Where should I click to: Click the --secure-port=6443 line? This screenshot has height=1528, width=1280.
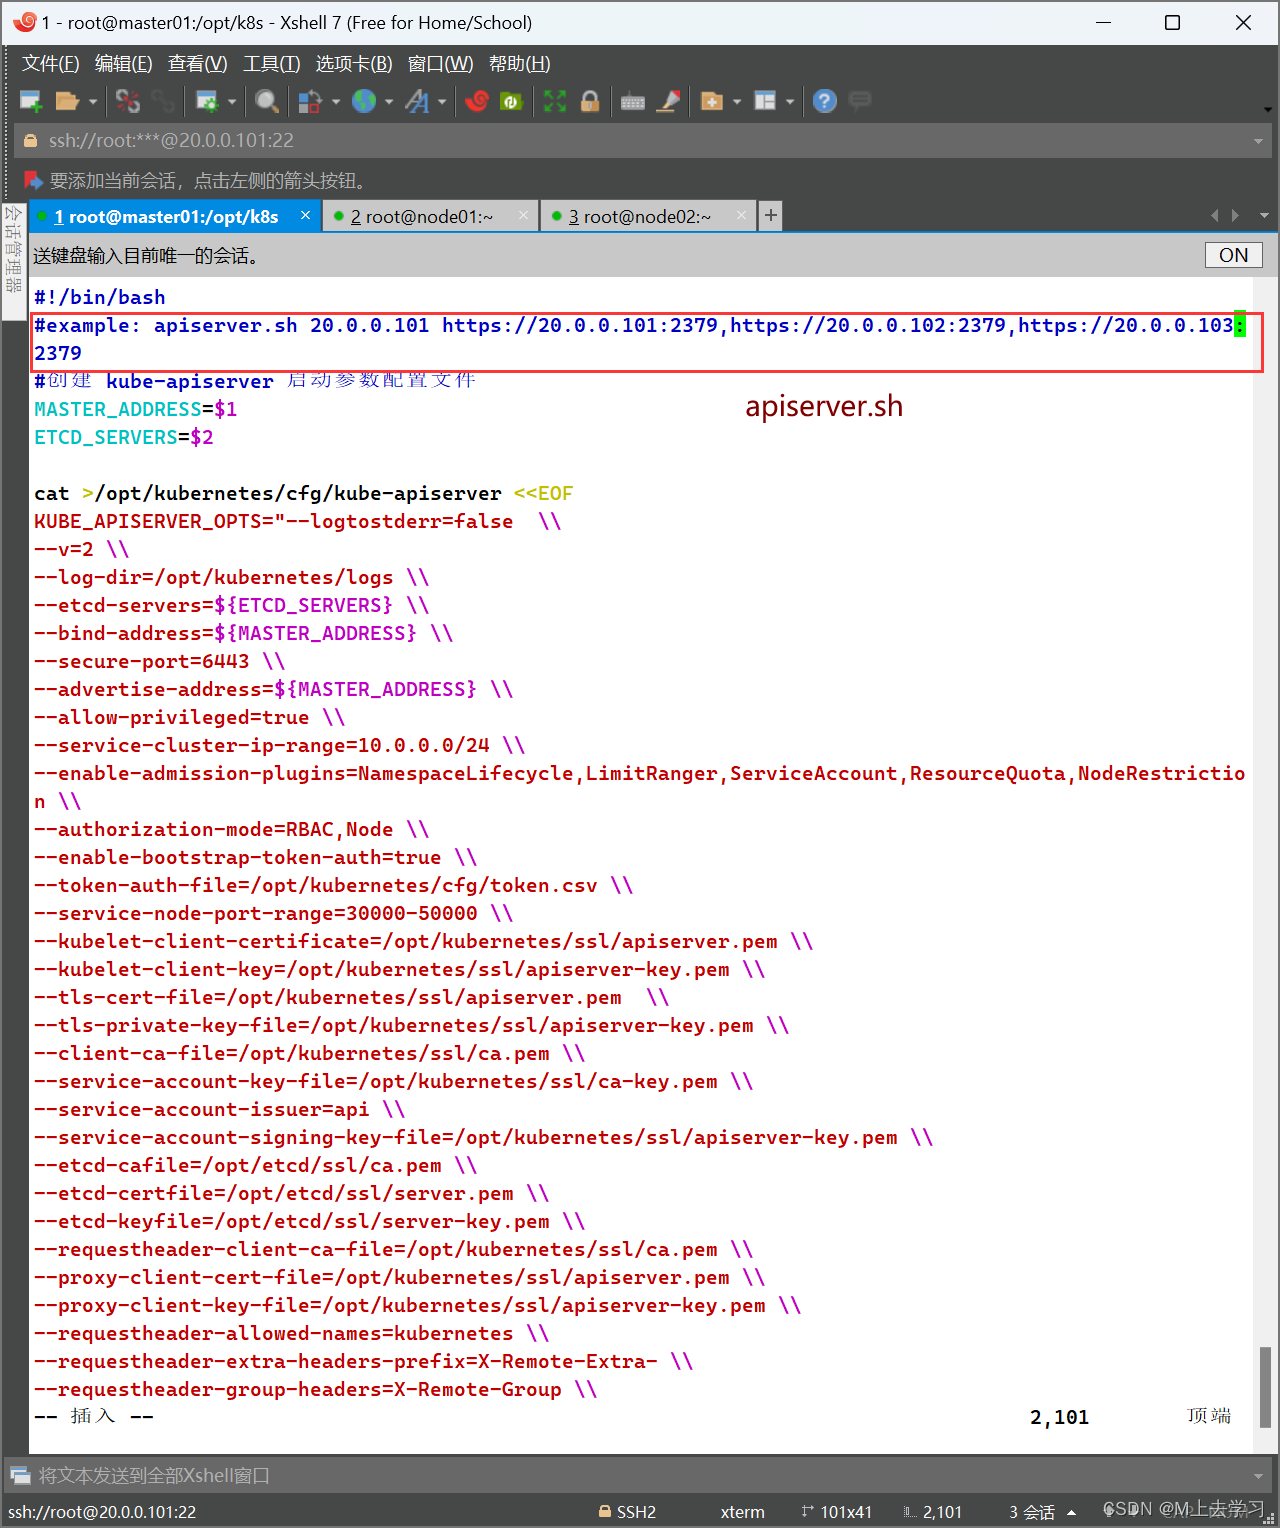pyautogui.click(x=160, y=661)
